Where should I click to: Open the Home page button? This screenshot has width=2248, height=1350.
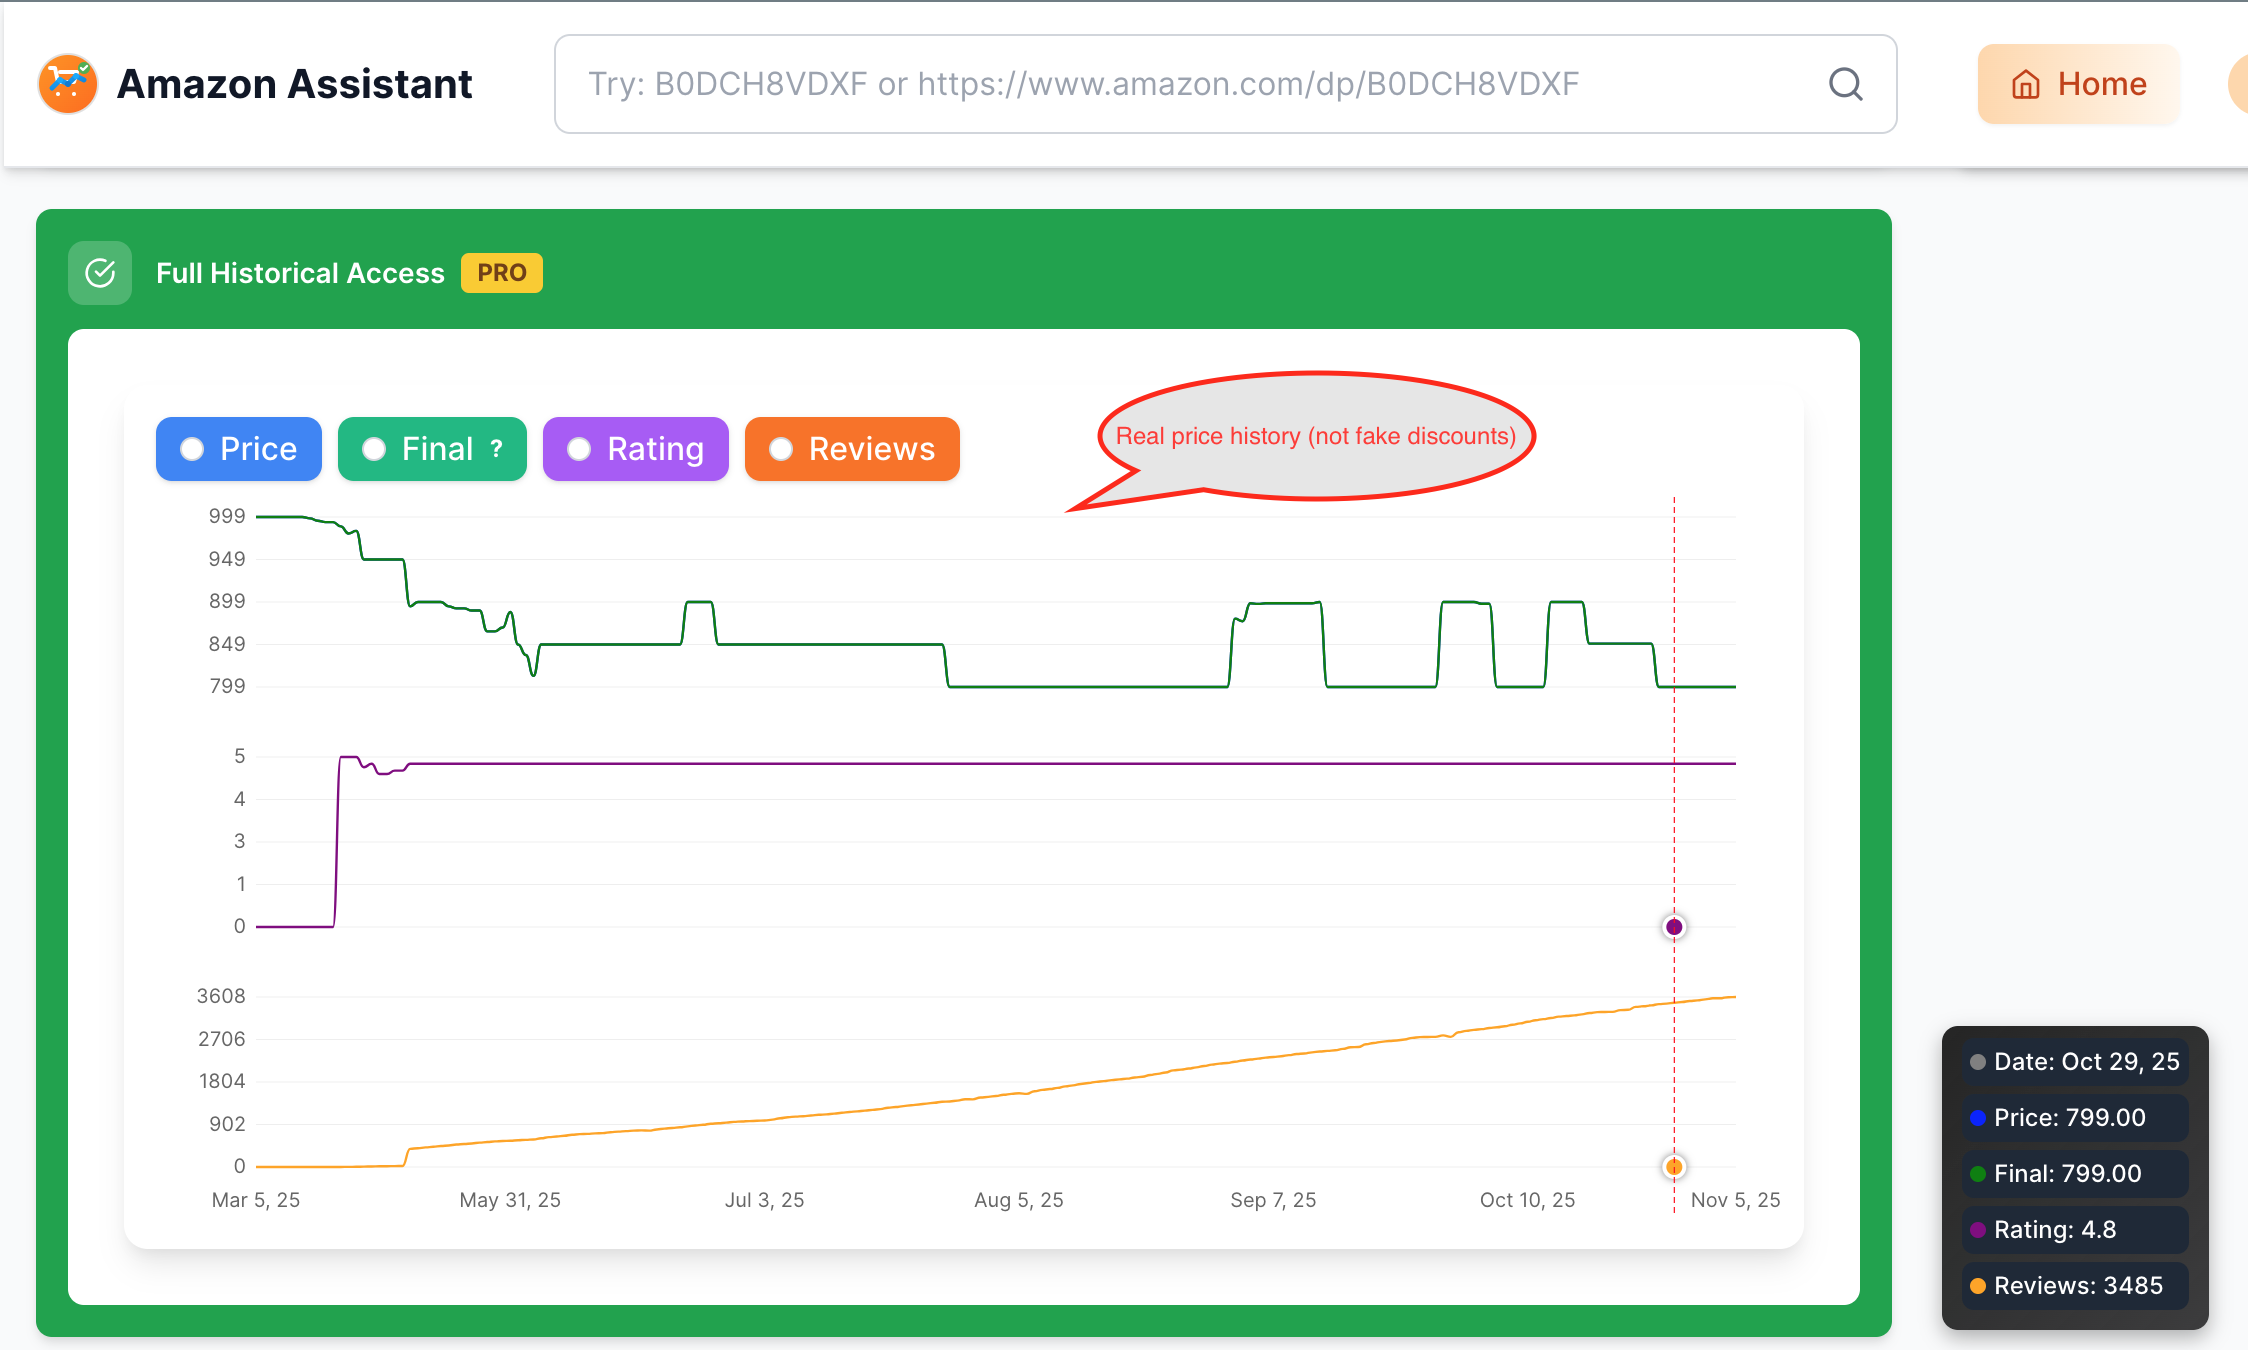(x=2078, y=85)
